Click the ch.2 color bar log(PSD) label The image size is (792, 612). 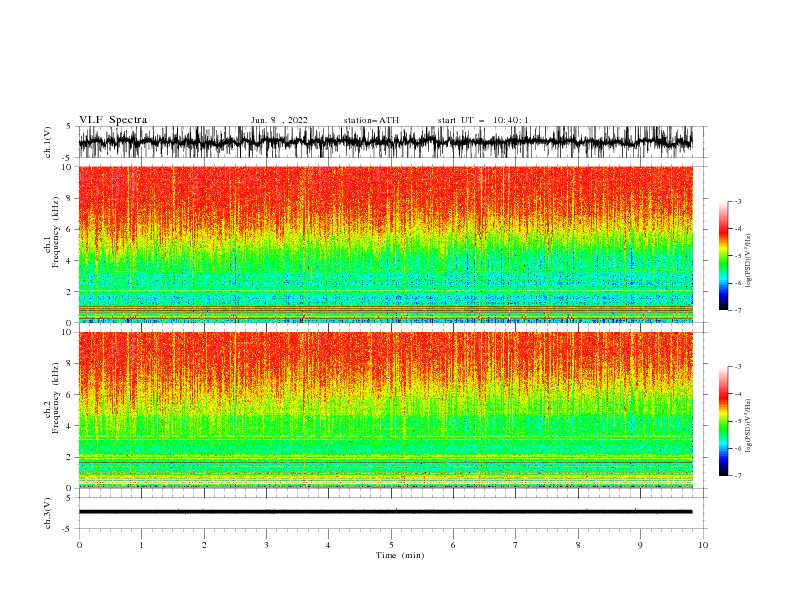coord(749,425)
